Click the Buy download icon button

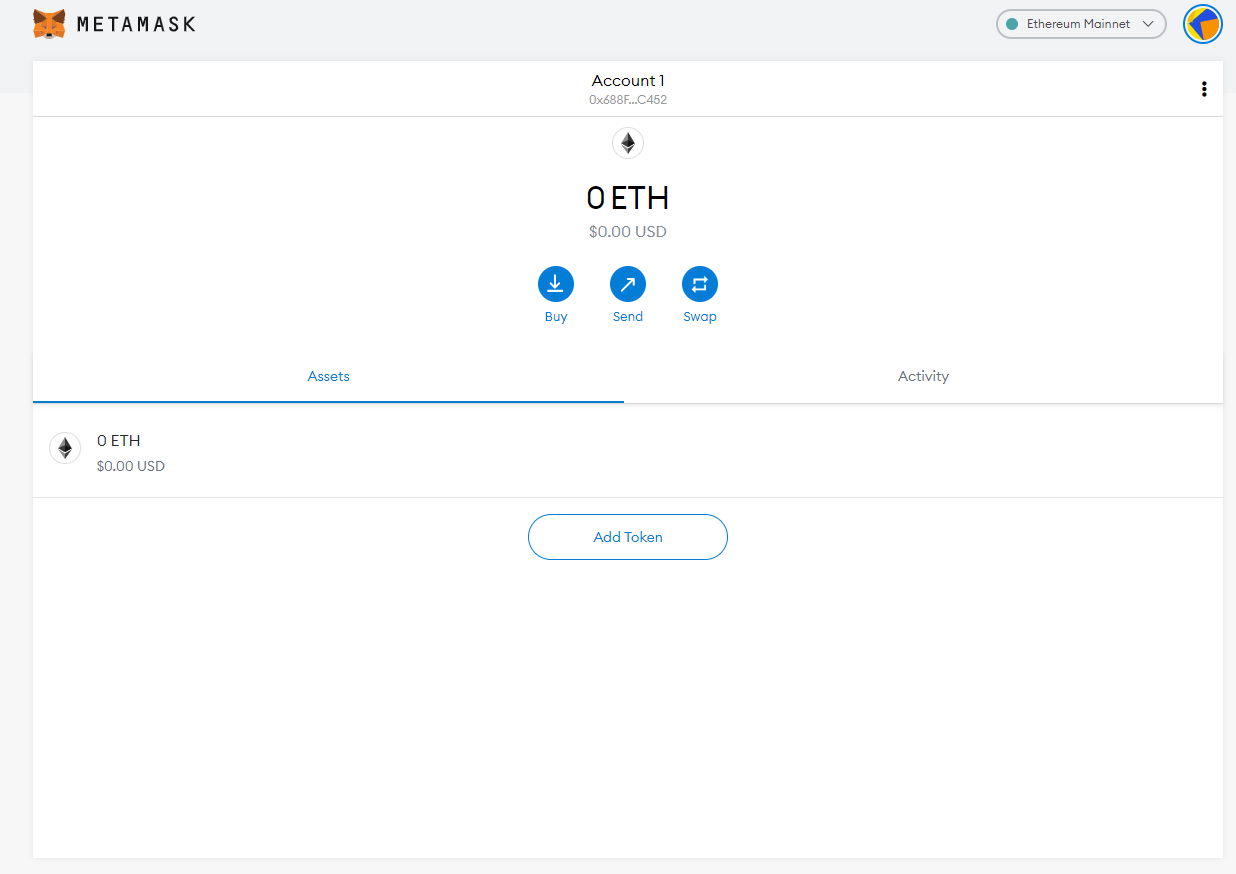[556, 284]
